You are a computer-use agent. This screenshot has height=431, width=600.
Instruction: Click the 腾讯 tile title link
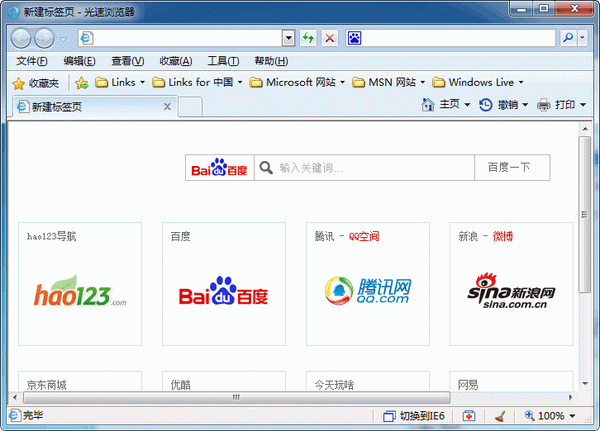324,237
